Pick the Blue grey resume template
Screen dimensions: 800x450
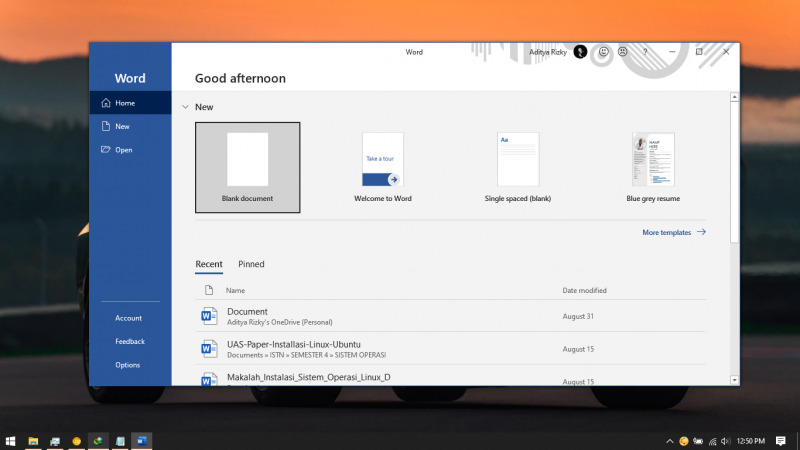tap(653, 167)
